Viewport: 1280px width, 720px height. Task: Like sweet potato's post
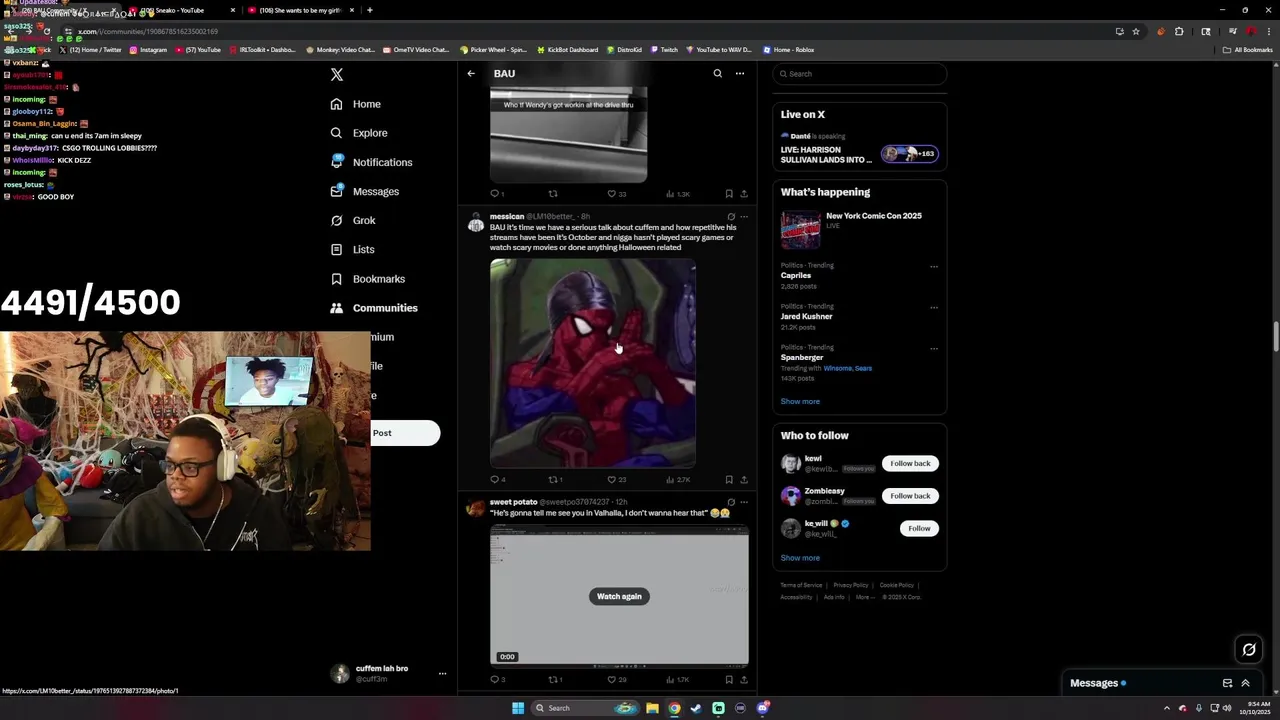(x=616, y=679)
